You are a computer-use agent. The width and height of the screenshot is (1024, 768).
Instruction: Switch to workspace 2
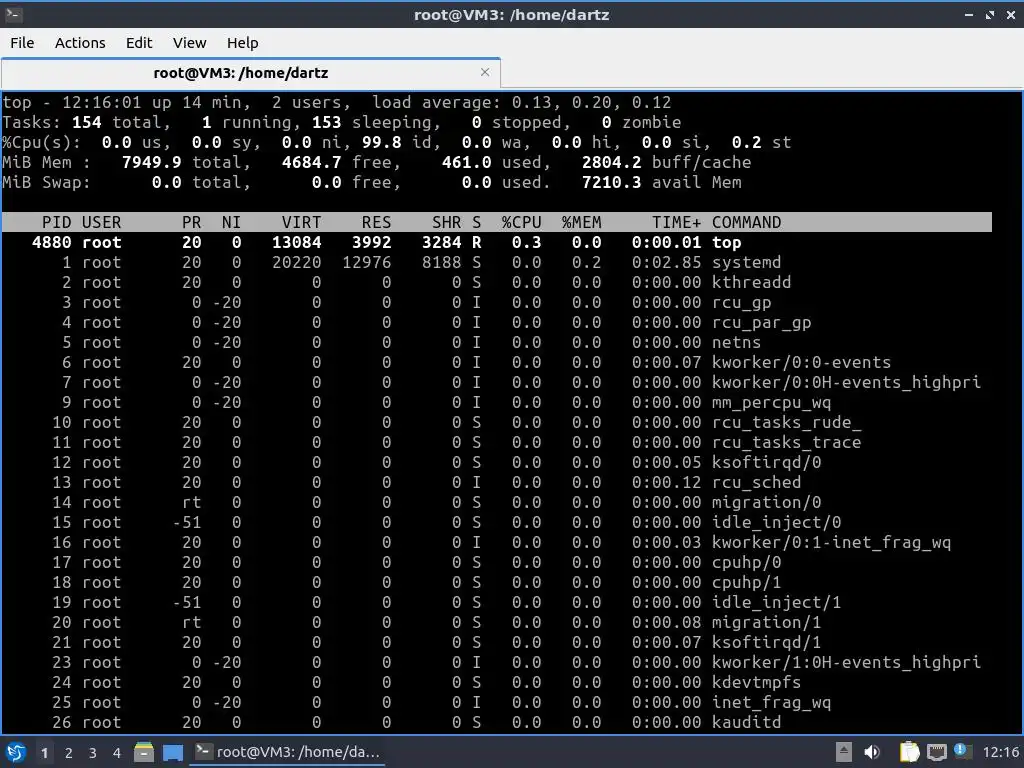click(x=69, y=753)
